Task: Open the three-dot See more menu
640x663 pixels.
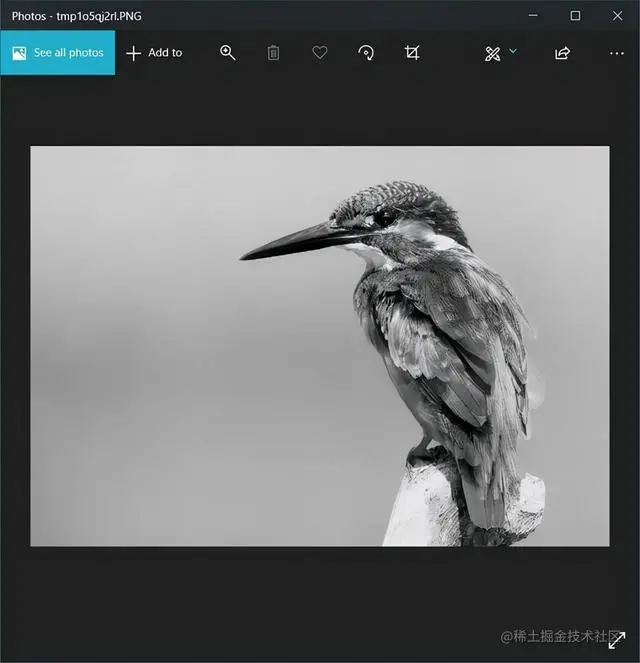Action: click(x=617, y=53)
